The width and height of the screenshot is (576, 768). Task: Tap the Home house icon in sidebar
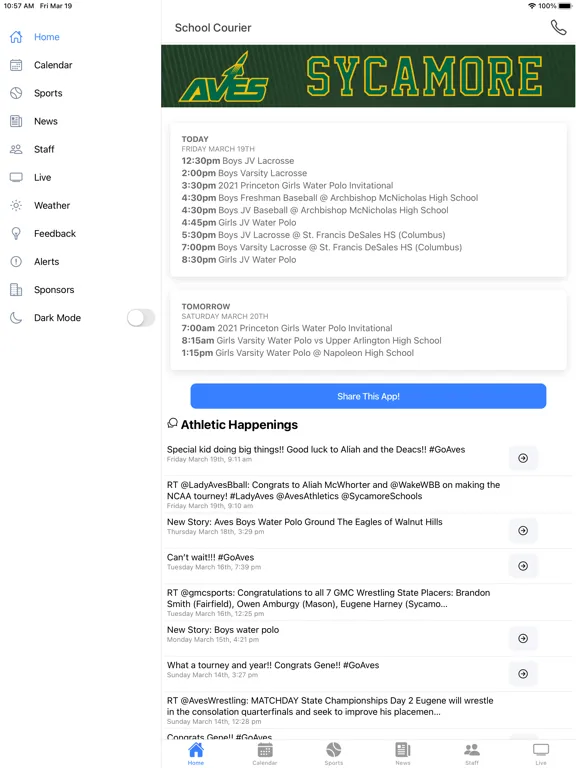click(x=16, y=37)
